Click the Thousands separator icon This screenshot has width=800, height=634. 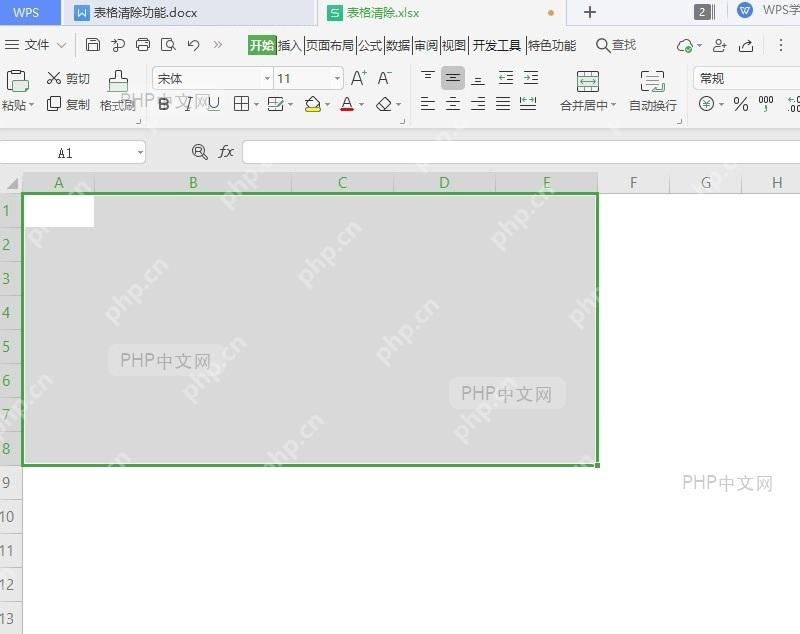(766, 104)
